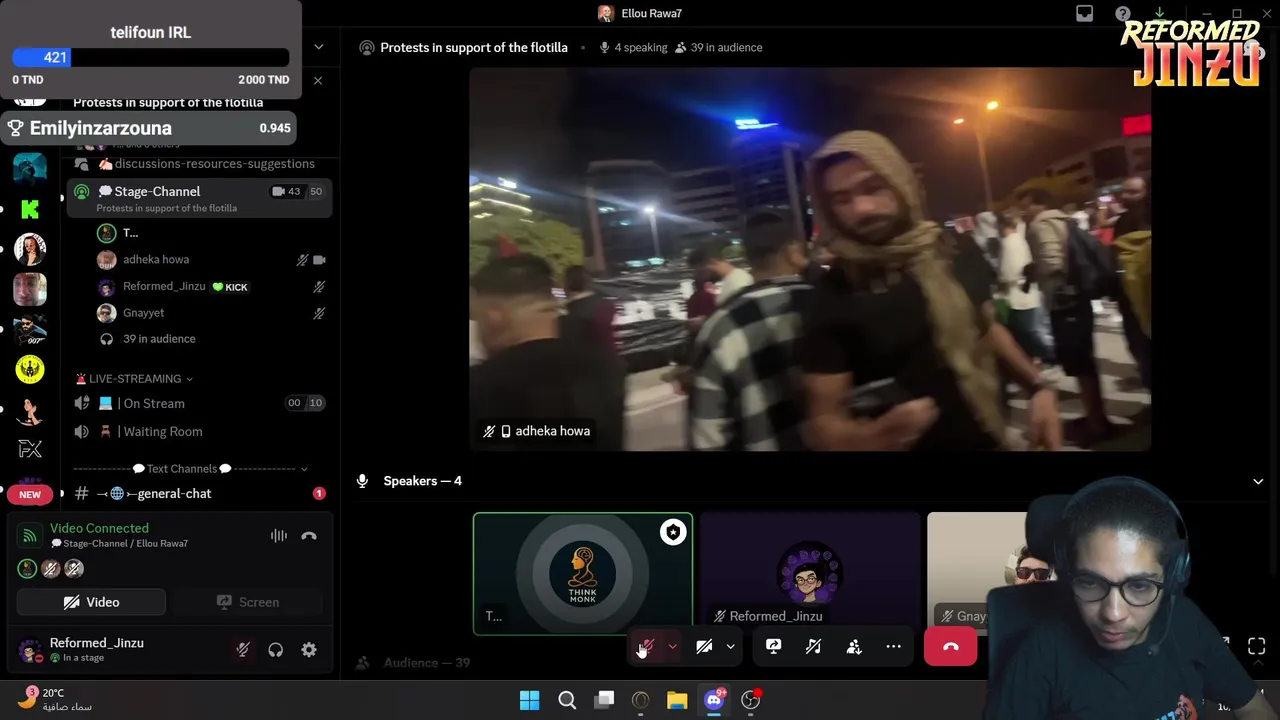Close the overlay with X near goal bar

[318, 80]
